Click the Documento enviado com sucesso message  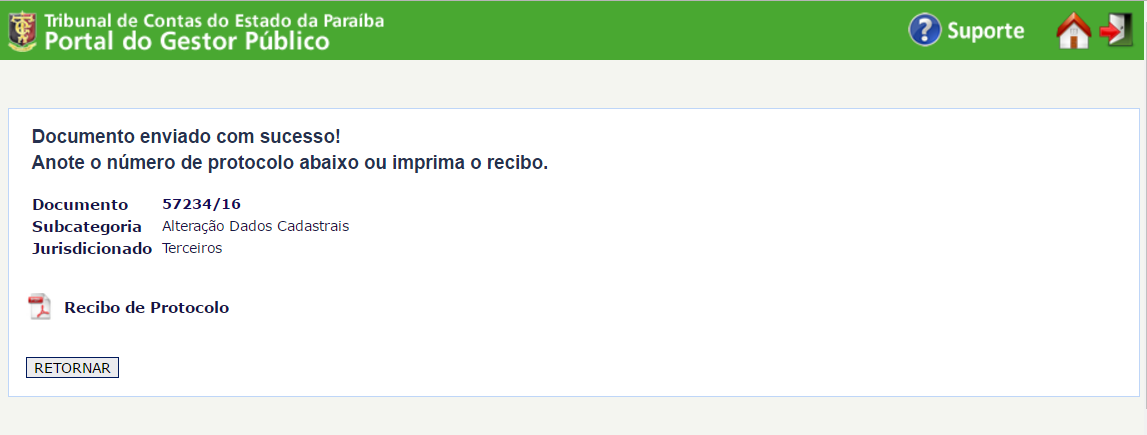click(x=179, y=136)
